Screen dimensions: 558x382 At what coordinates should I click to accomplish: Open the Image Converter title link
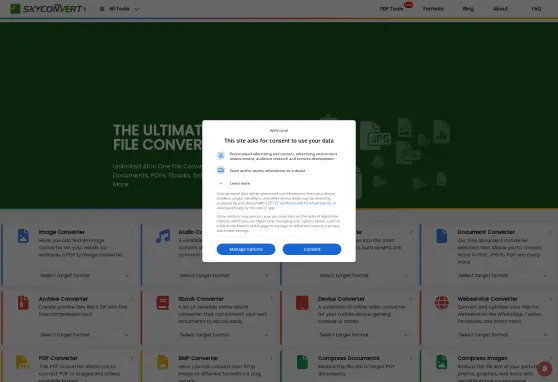pos(62,232)
